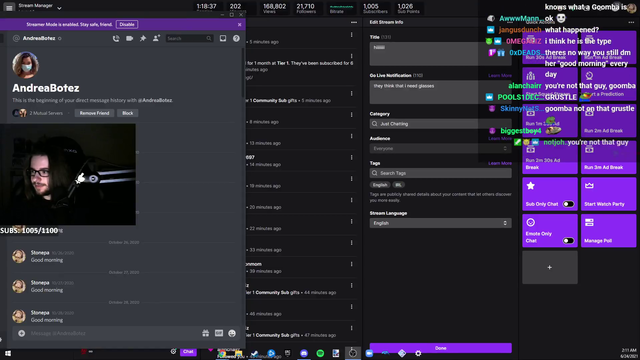Click the webcam overlay thumbnail

pyautogui.click(x=68, y=174)
